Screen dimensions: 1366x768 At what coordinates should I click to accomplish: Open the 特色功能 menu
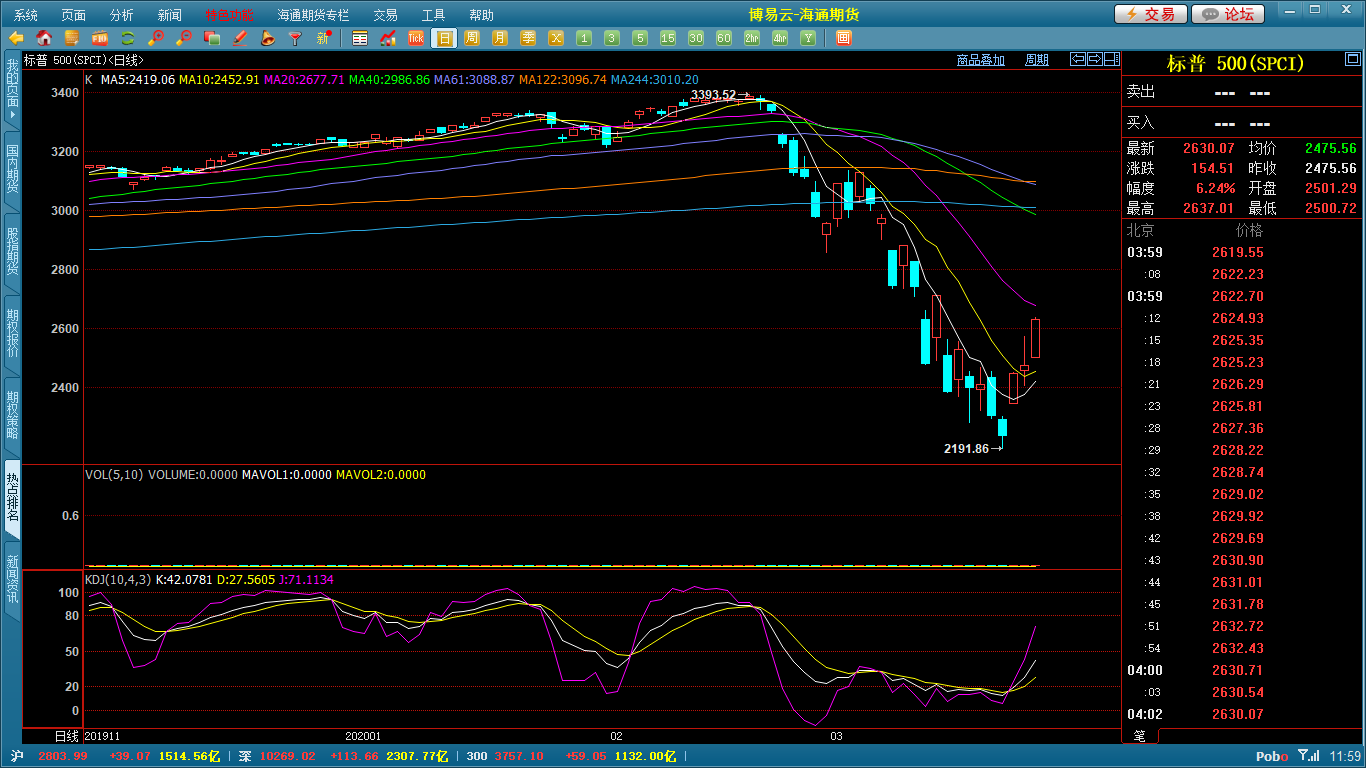click(x=229, y=15)
